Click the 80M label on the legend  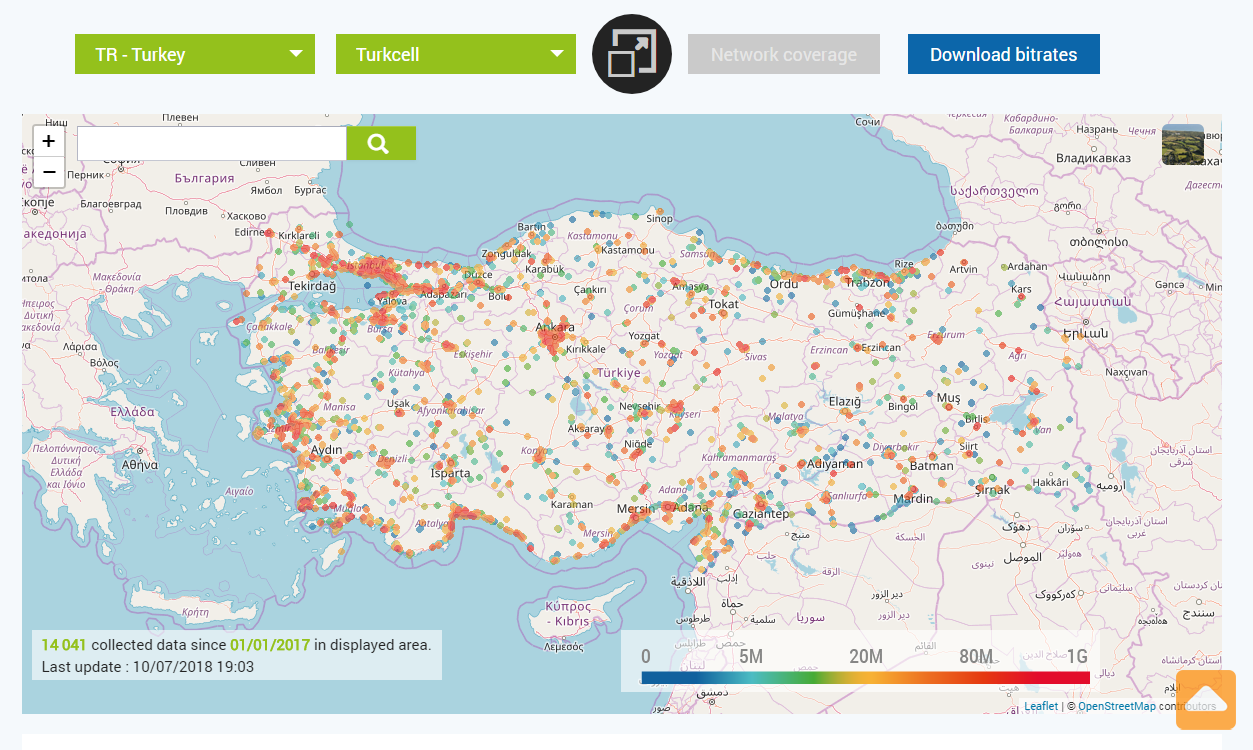pos(976,657)
